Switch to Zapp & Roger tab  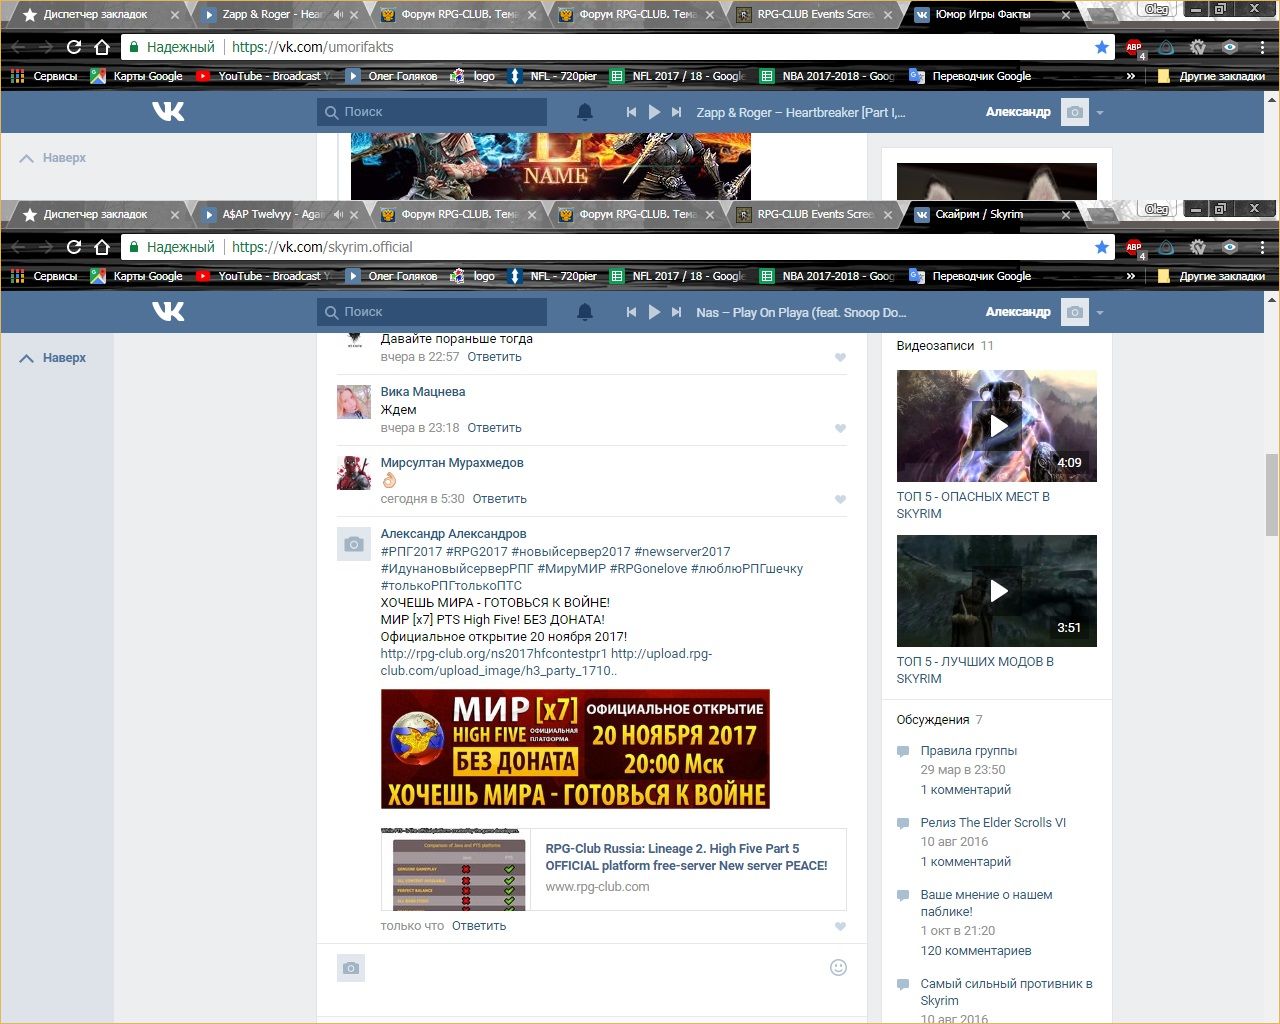click(x=273, y=14)
